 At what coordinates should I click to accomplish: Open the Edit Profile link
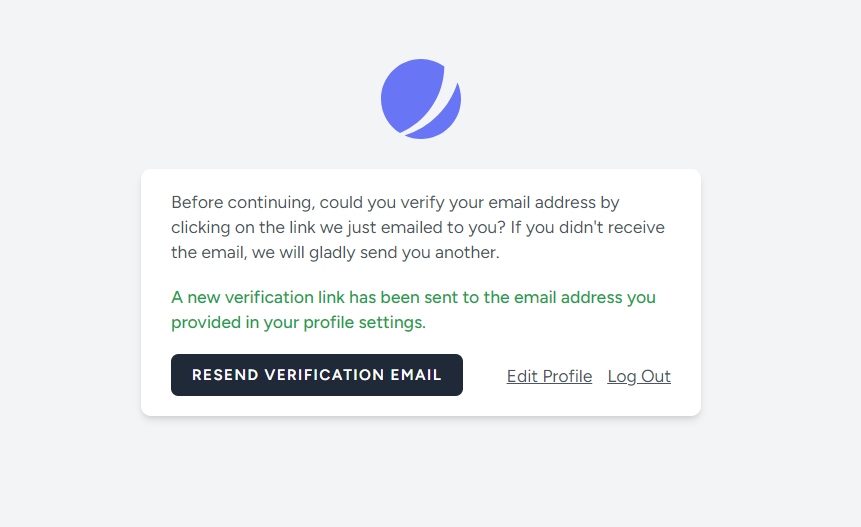coord(549,376)
